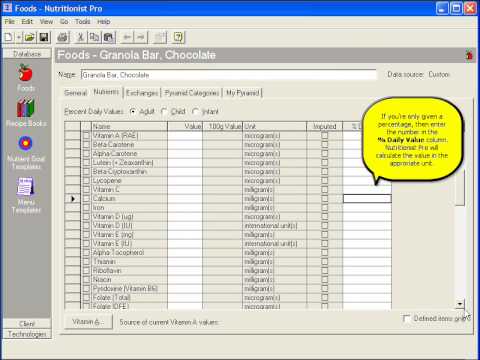Tick the Imputed checkbox for Iron
Image resolution: width=480 pixels, height=360 pixels.
324,208
